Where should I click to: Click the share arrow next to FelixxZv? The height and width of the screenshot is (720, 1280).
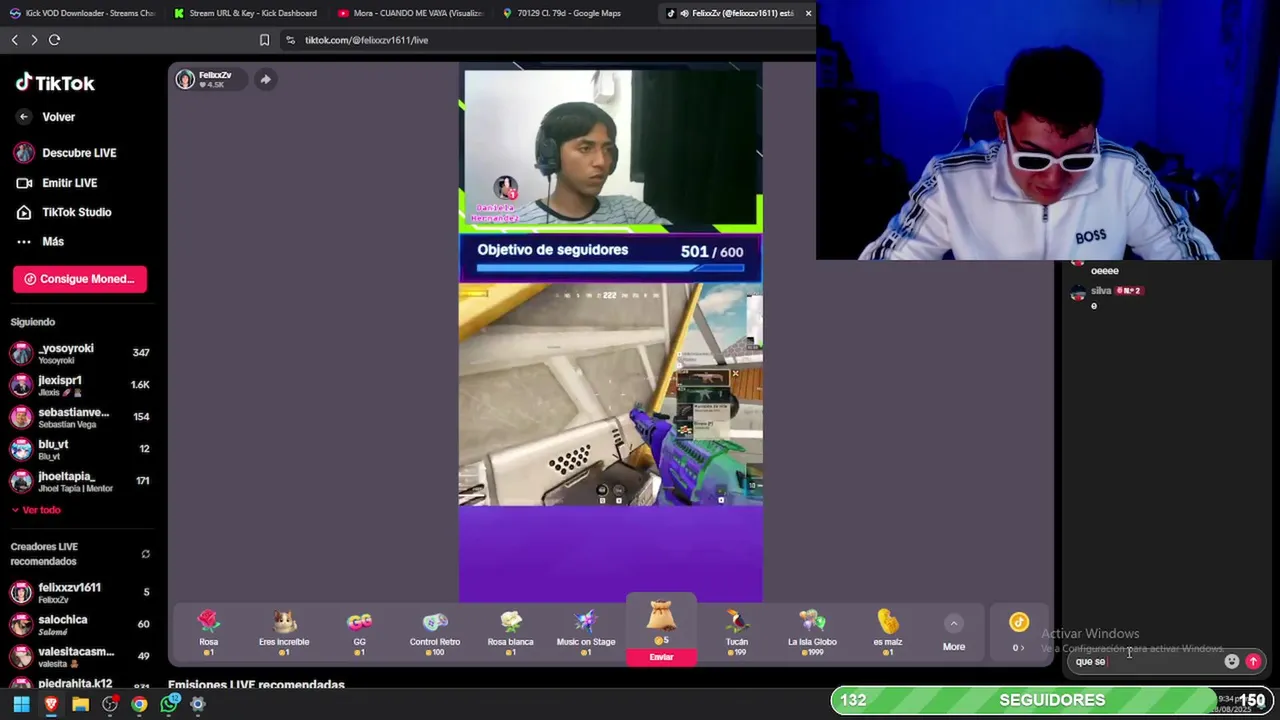(x=265, y=79)
